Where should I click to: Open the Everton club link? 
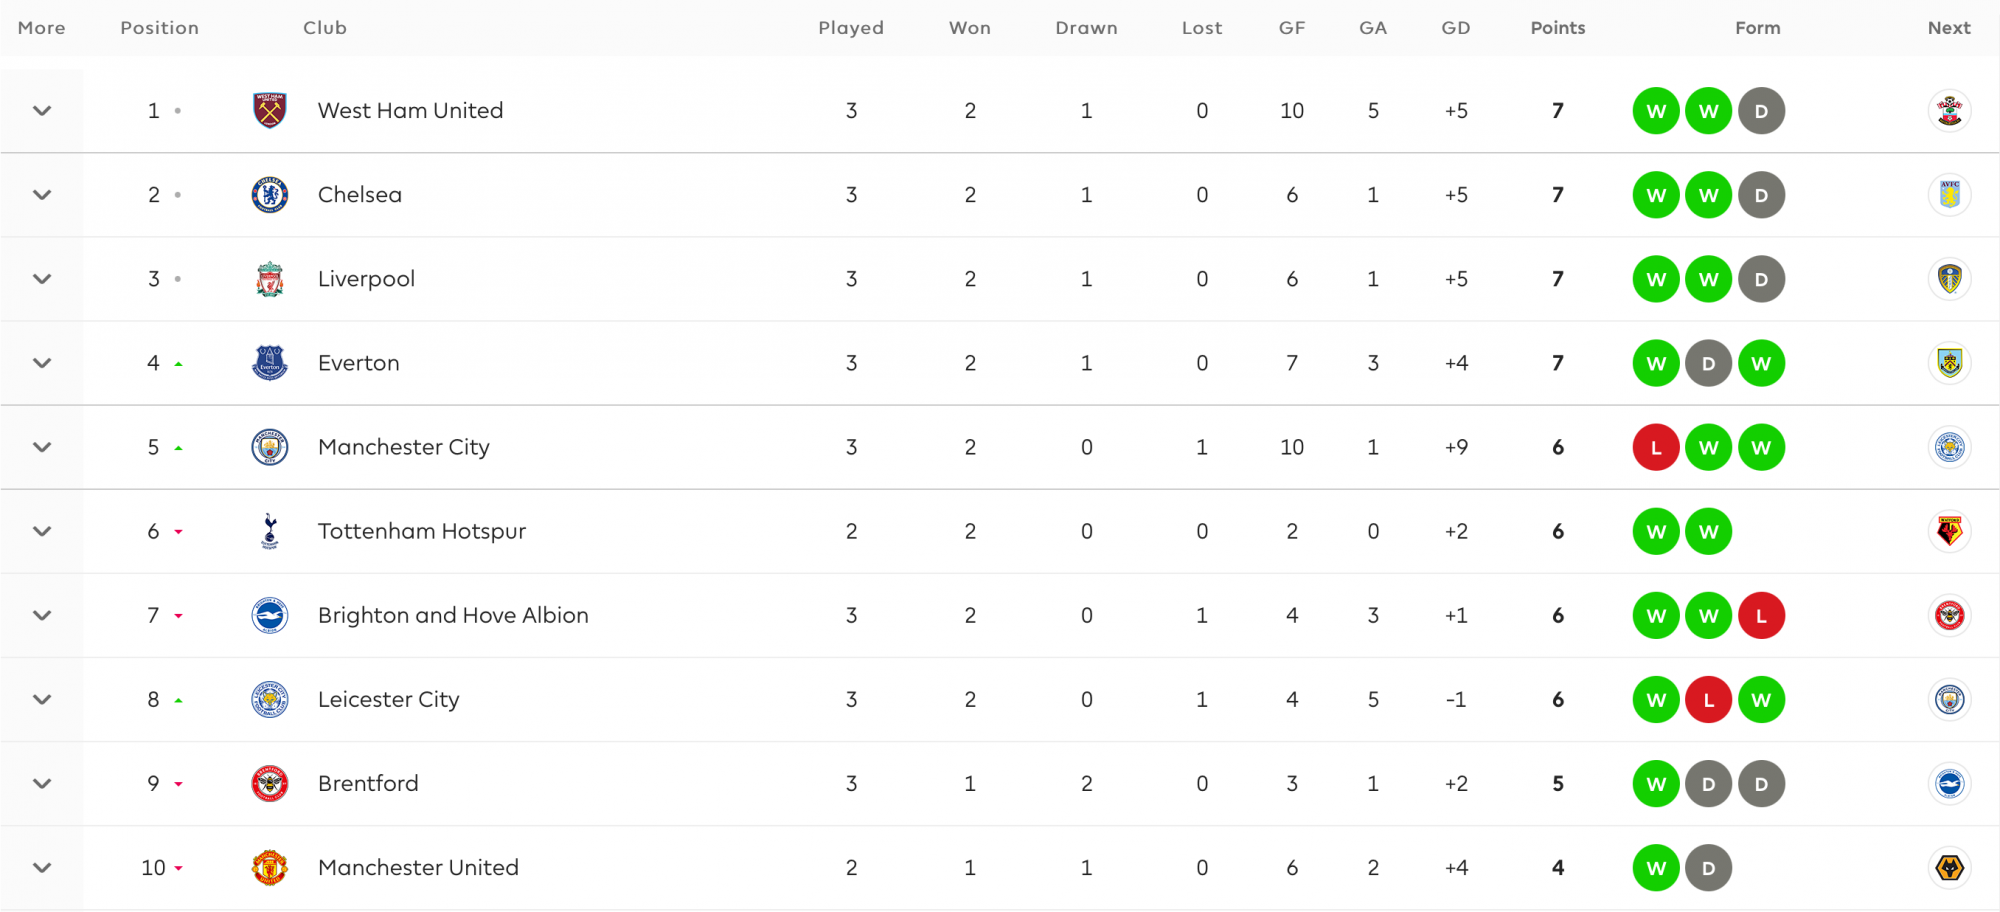coord(358,363)
